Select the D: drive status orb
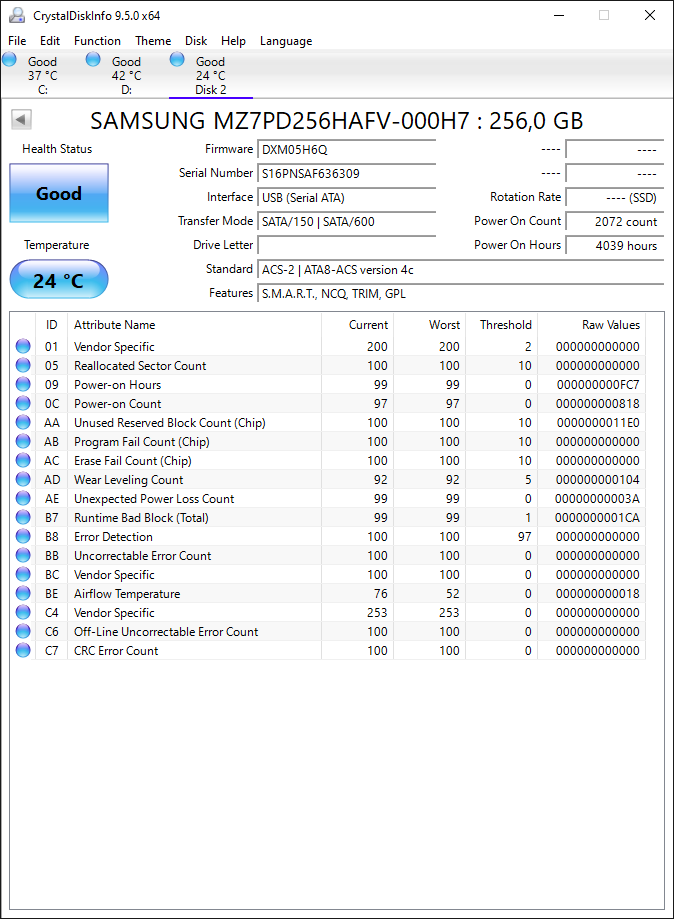Viewport: 674px width, 919px height. click(x=93, y=59)
